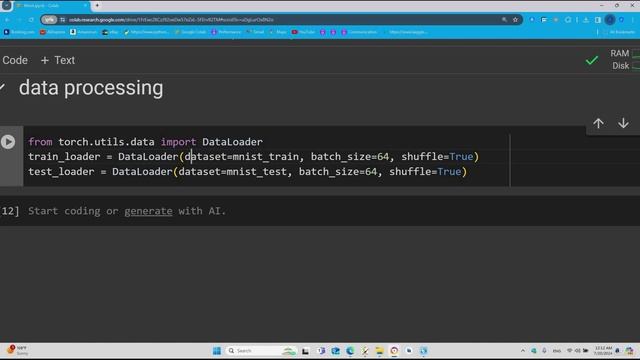Go back in browser

pyautogui.click(x=7, y=20)
